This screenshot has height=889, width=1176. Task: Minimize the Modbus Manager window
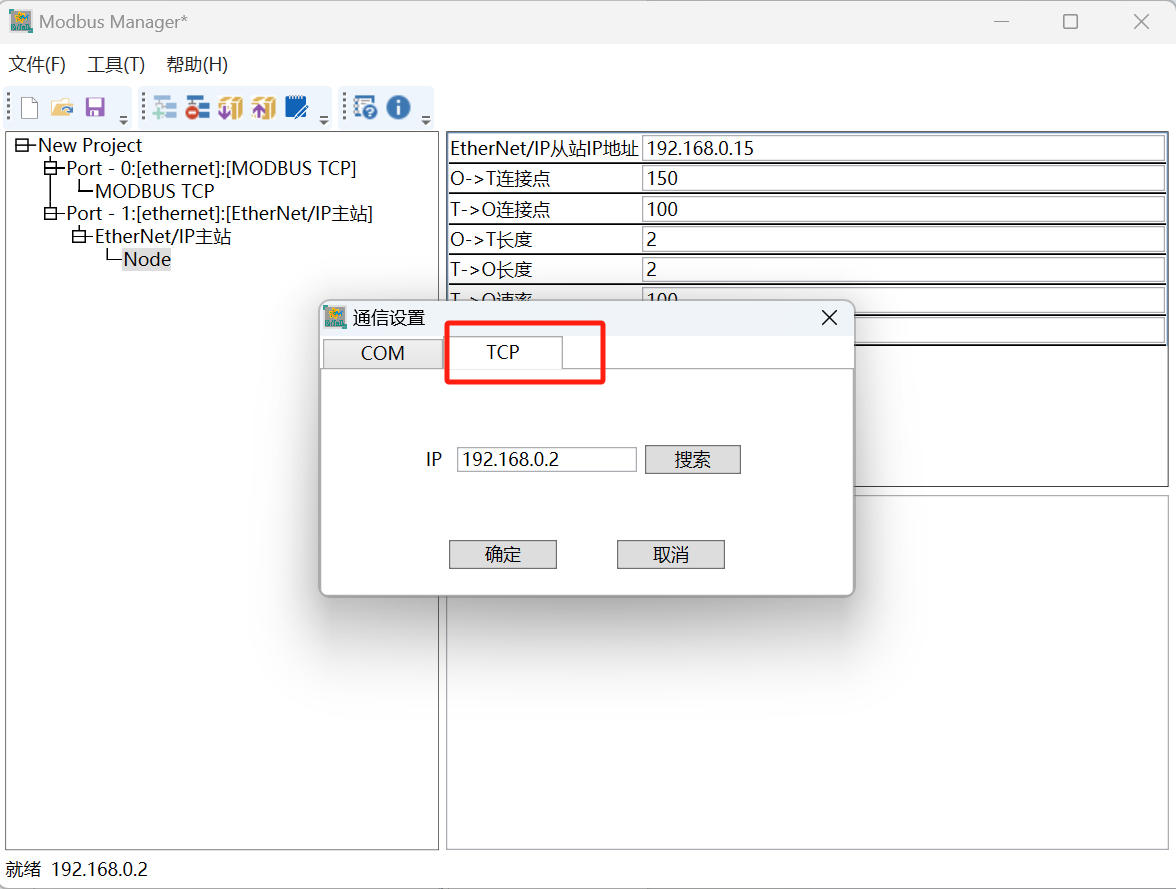coord(1001,22)
